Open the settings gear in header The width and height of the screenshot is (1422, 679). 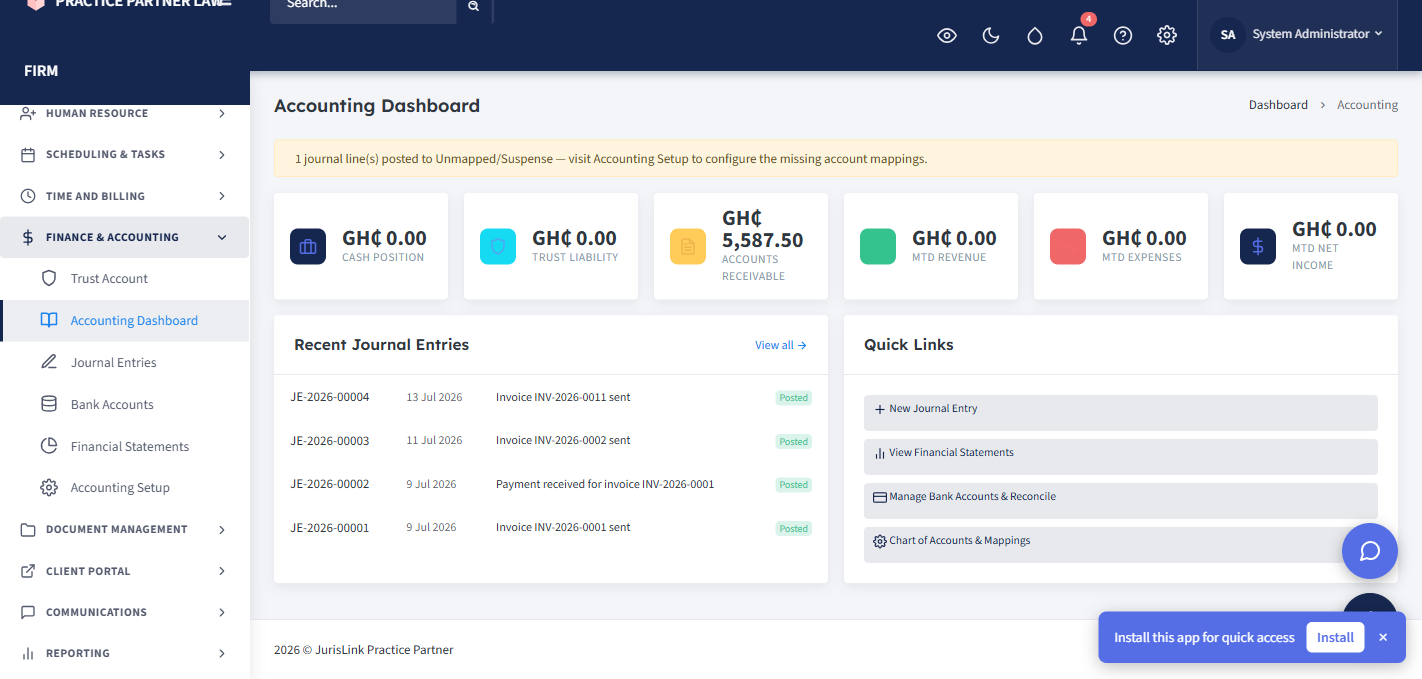click(x=1167, y=35)
